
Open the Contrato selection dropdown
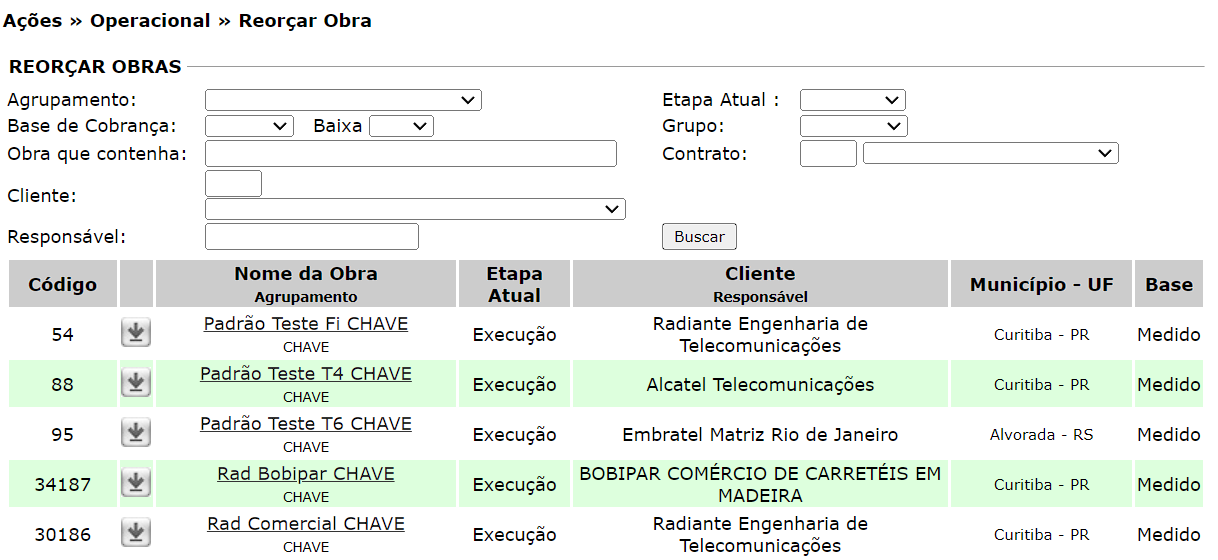point(990,153)
